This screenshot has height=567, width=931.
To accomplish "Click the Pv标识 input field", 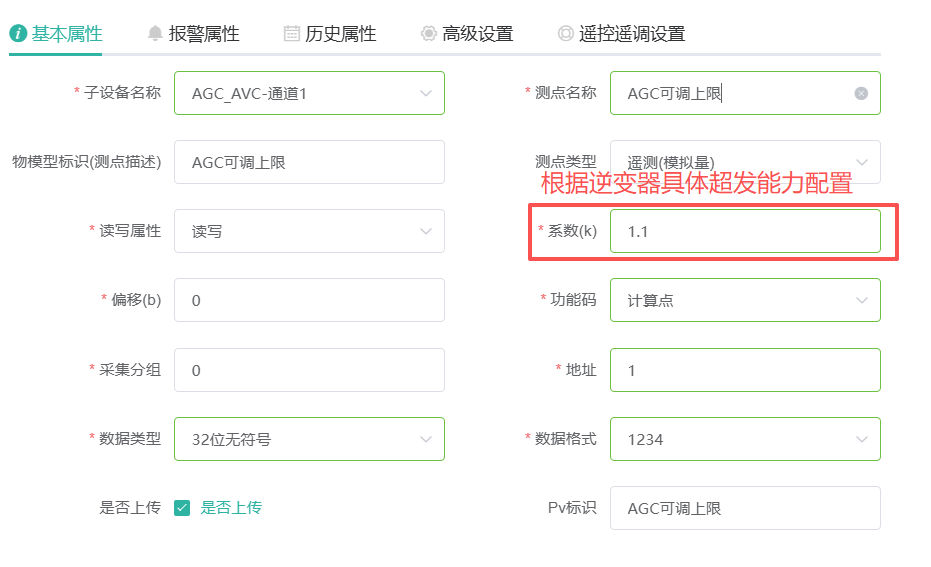I will (x=744, y=508).
